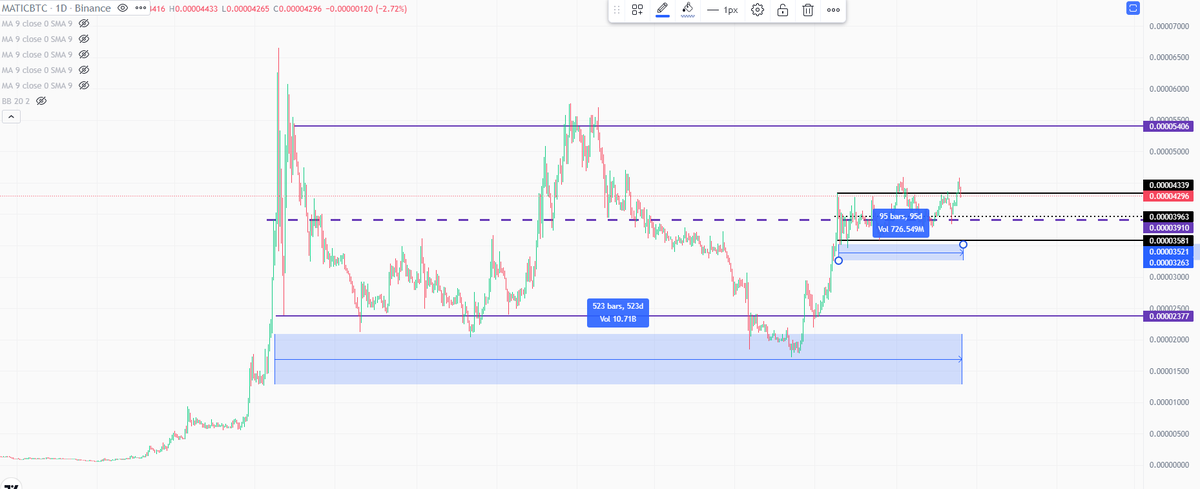
Task: Click the blue icon above price scale
Action: (x=1133, y=8)
